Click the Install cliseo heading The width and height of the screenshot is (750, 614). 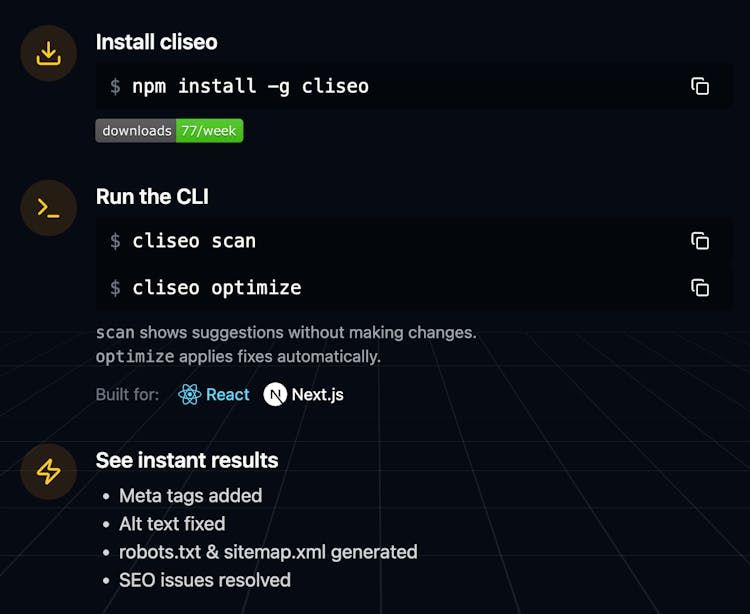click(x=156, y=42)
